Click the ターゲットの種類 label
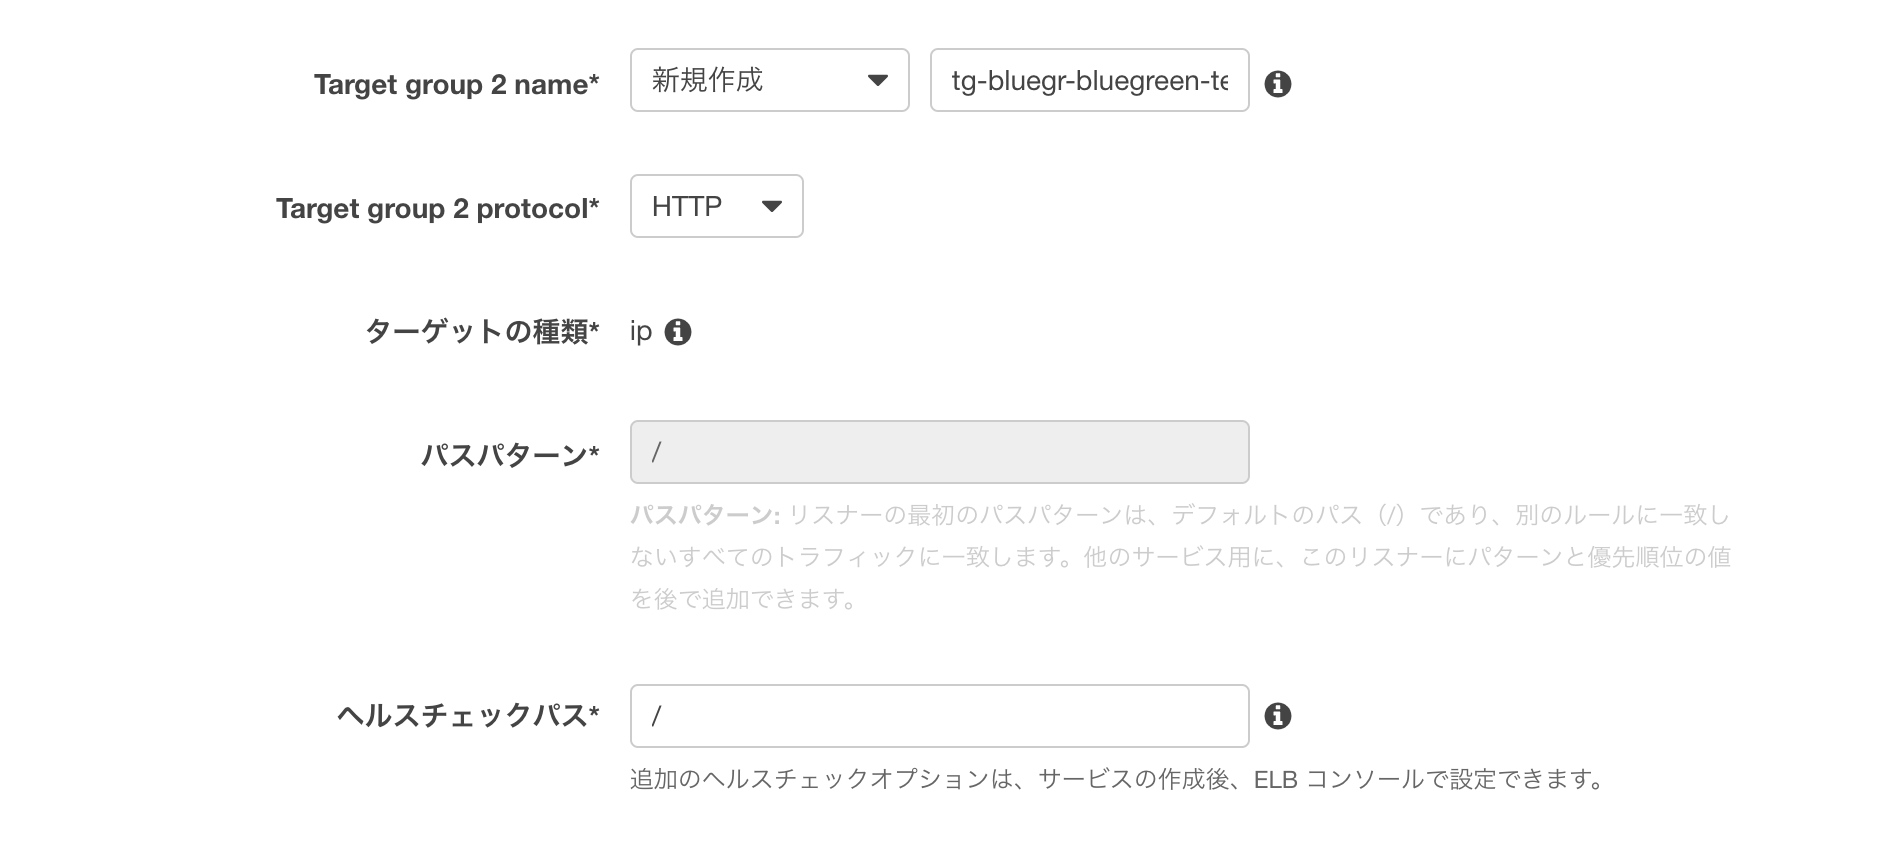Screen dimensions: 1892x859 pyautogui.click(x=481, y=332)
